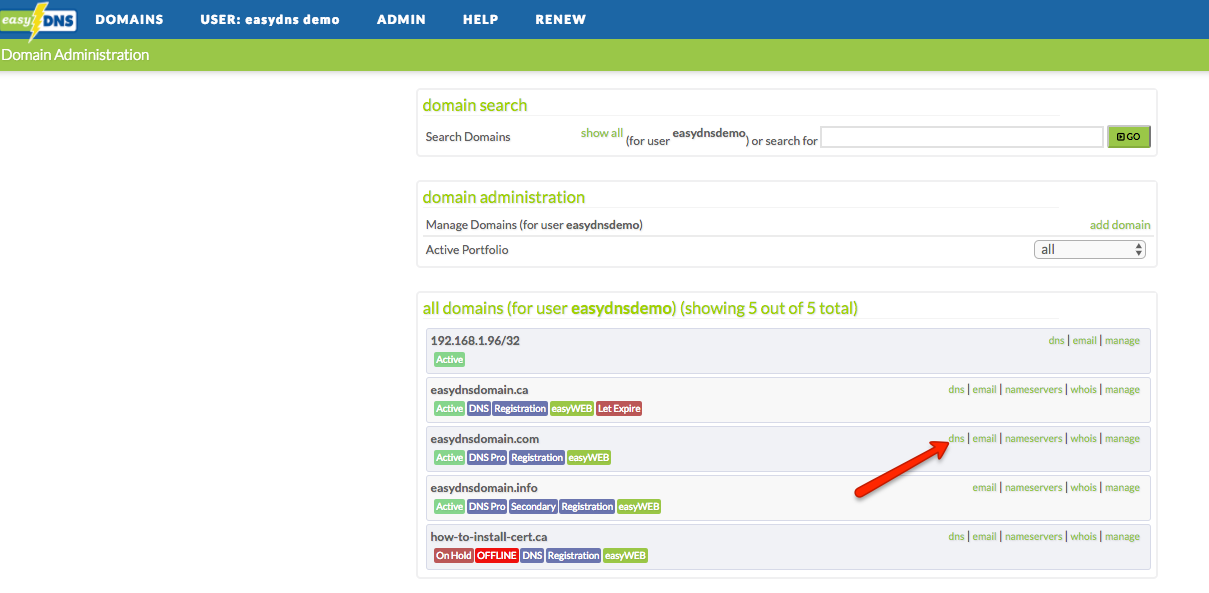
Task: Open nameservers for how-to-install-cert.ca
Action: coord(1034,537)
